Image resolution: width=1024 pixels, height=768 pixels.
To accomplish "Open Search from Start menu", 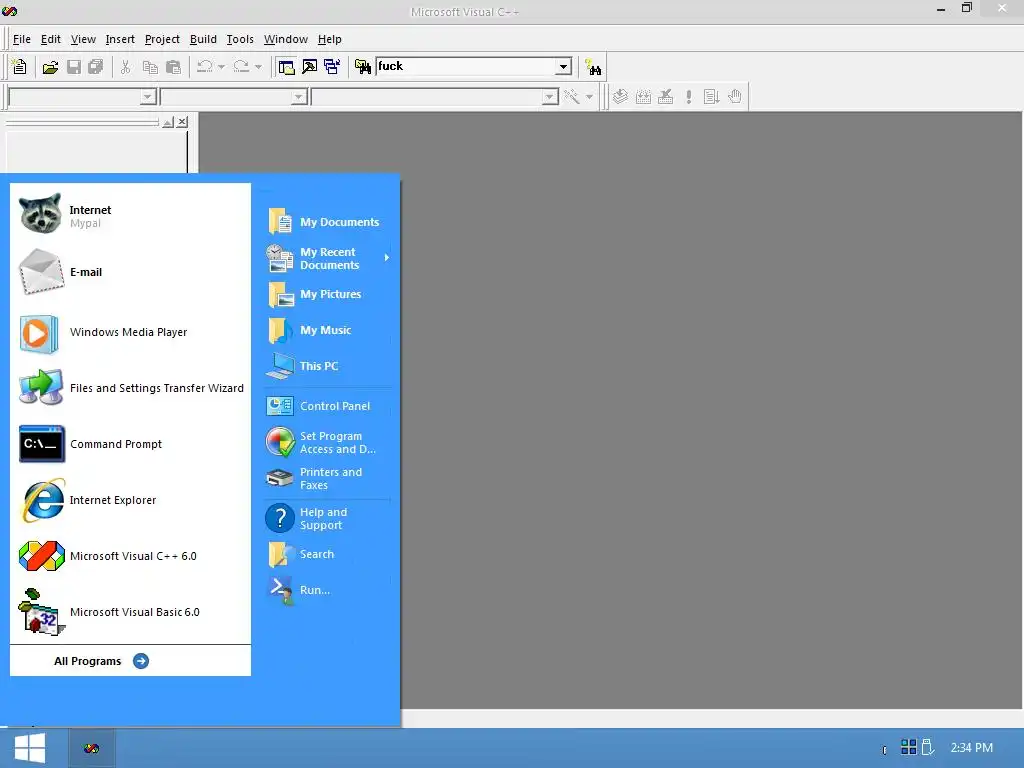I will [x=328, y=554].
